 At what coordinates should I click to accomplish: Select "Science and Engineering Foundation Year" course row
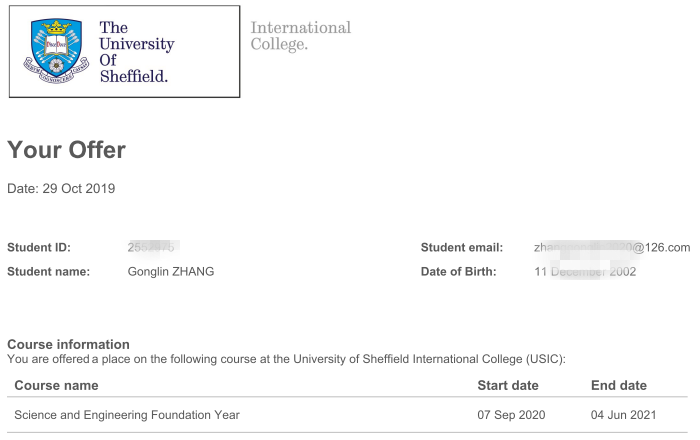click(127, 415)
